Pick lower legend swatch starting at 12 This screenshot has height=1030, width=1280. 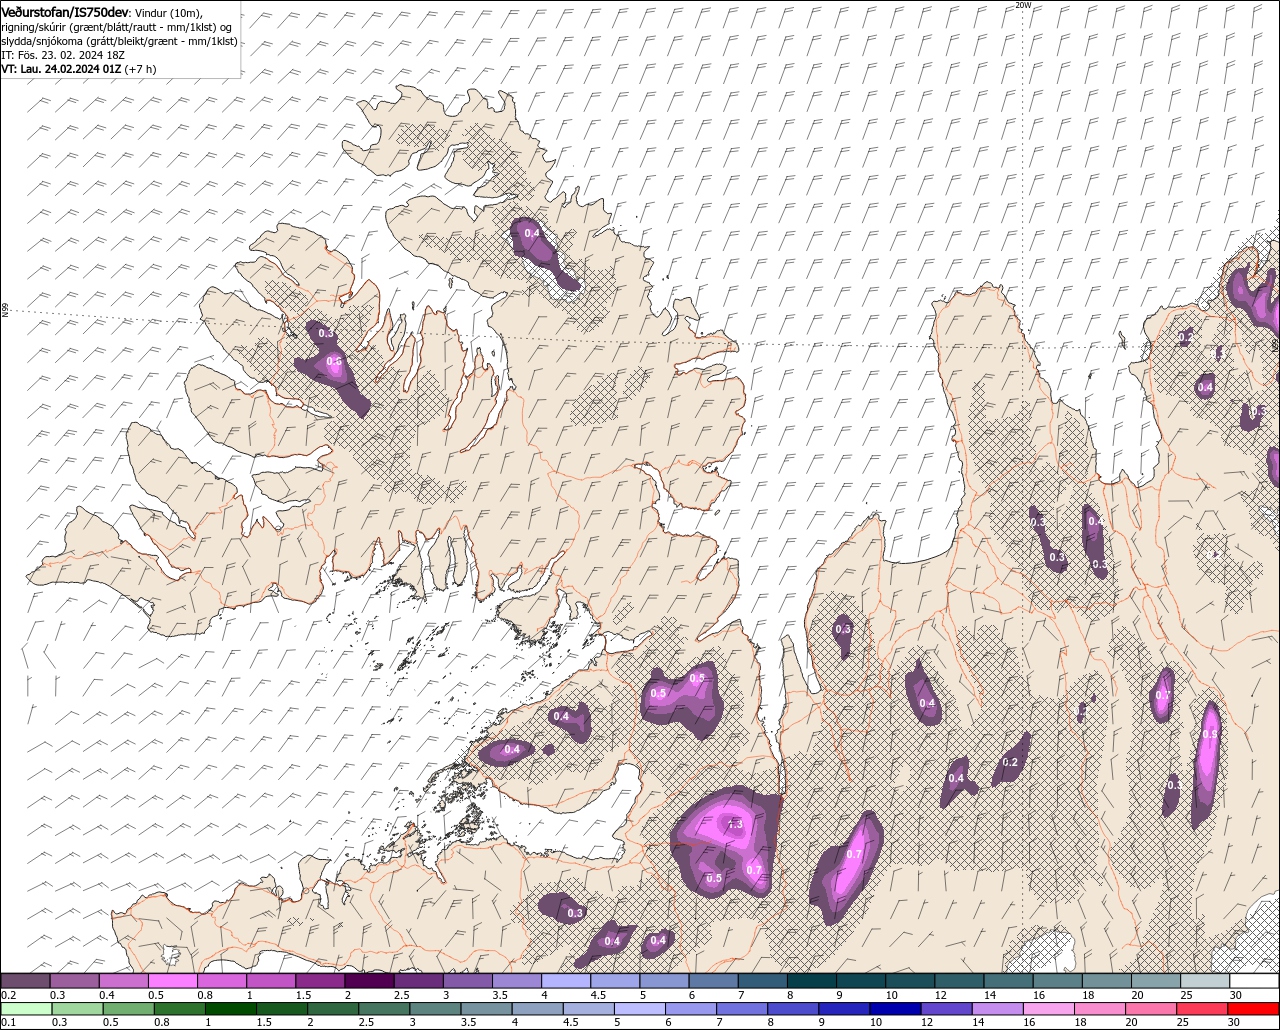[x=946, y=1009]
